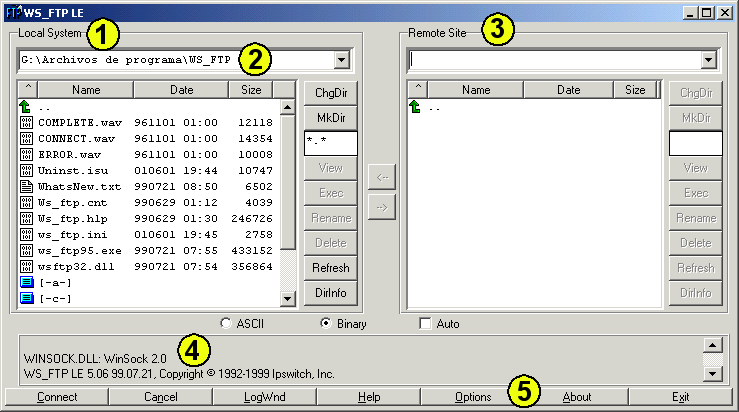Sort remote files by Date column
Screen dimensions: 739x412
pyautogui.click(x=568, y=90)
